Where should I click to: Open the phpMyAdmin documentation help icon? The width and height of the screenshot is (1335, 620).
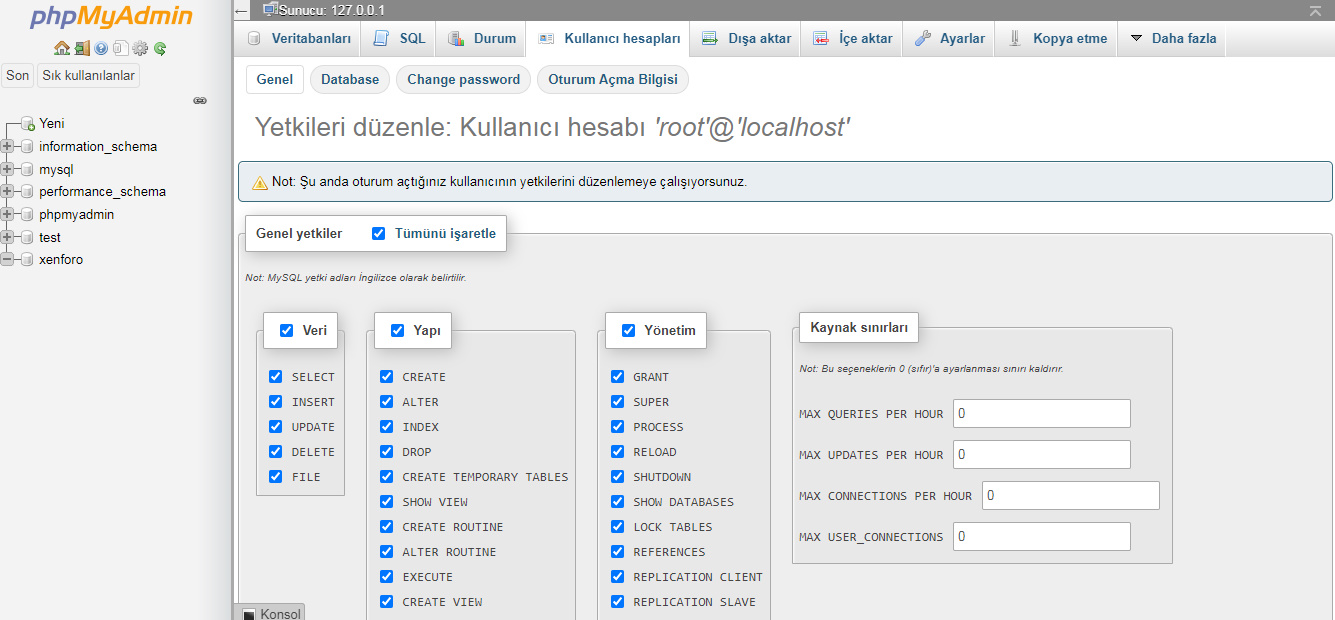pyautogui.click(x=101, y=48)
